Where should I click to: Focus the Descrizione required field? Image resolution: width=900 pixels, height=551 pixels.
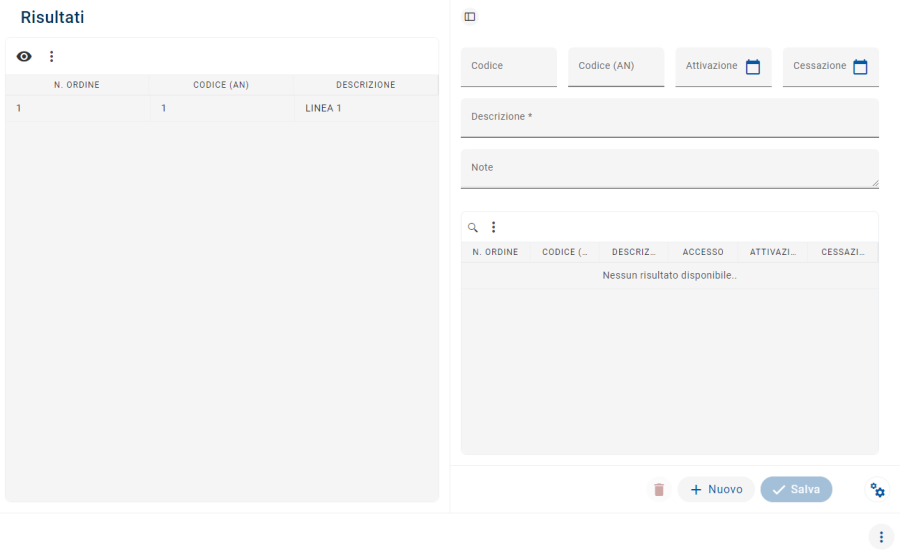670,118
